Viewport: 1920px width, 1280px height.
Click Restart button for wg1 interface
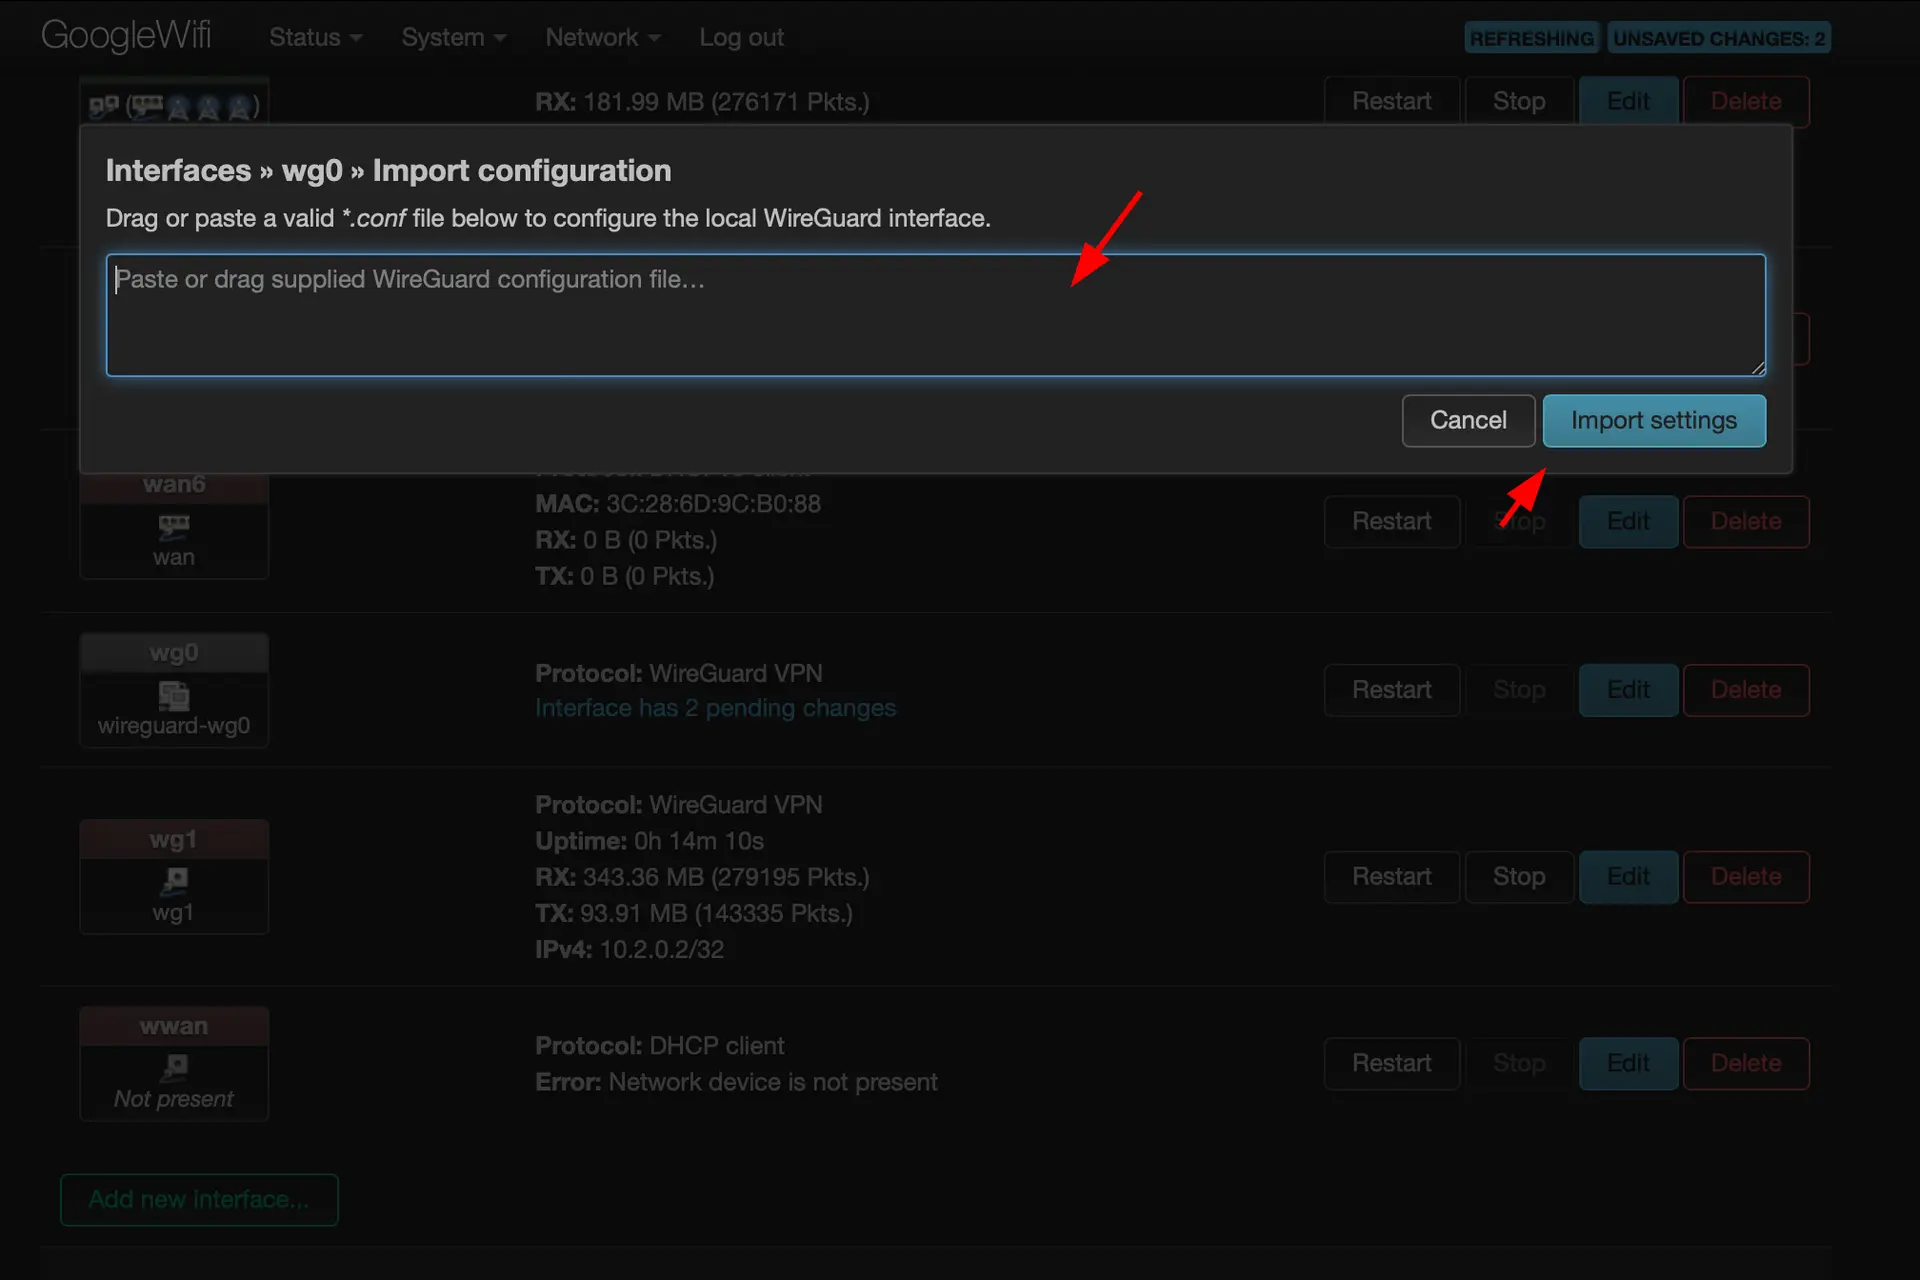point(1391,876)
